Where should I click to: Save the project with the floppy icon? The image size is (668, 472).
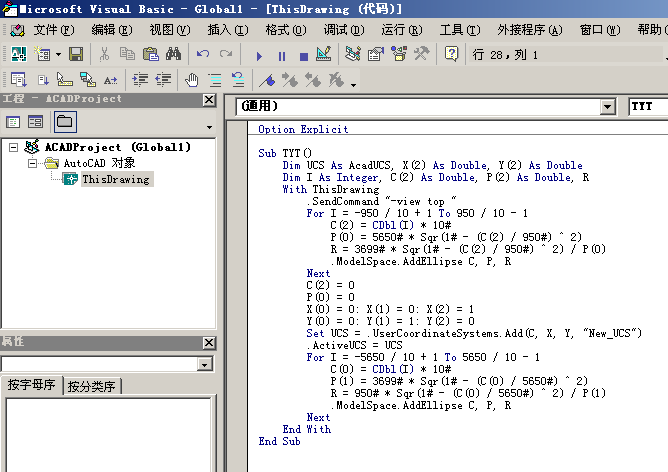coord(76,54)
